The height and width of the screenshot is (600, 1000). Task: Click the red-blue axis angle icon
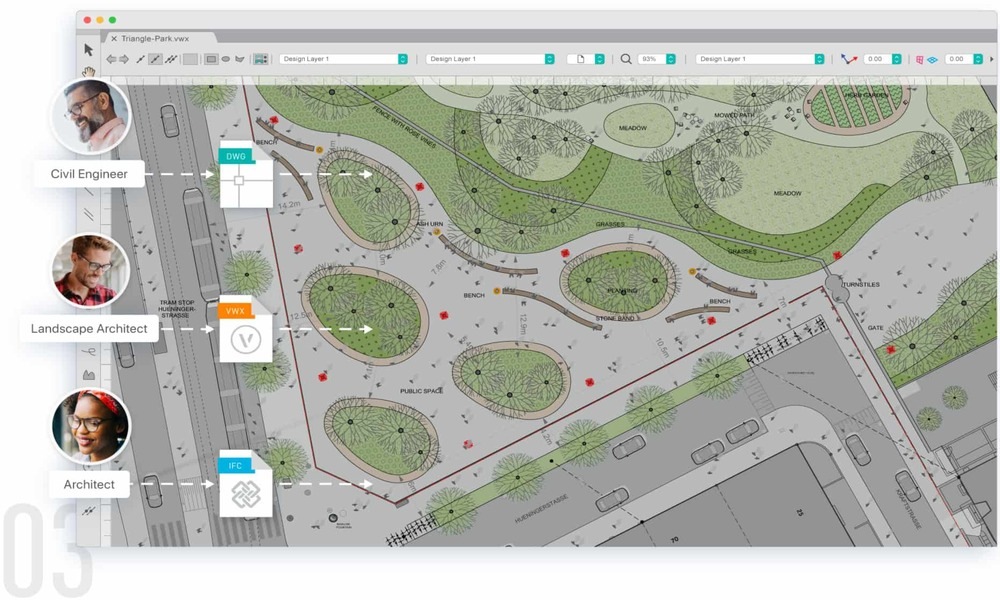848,59
